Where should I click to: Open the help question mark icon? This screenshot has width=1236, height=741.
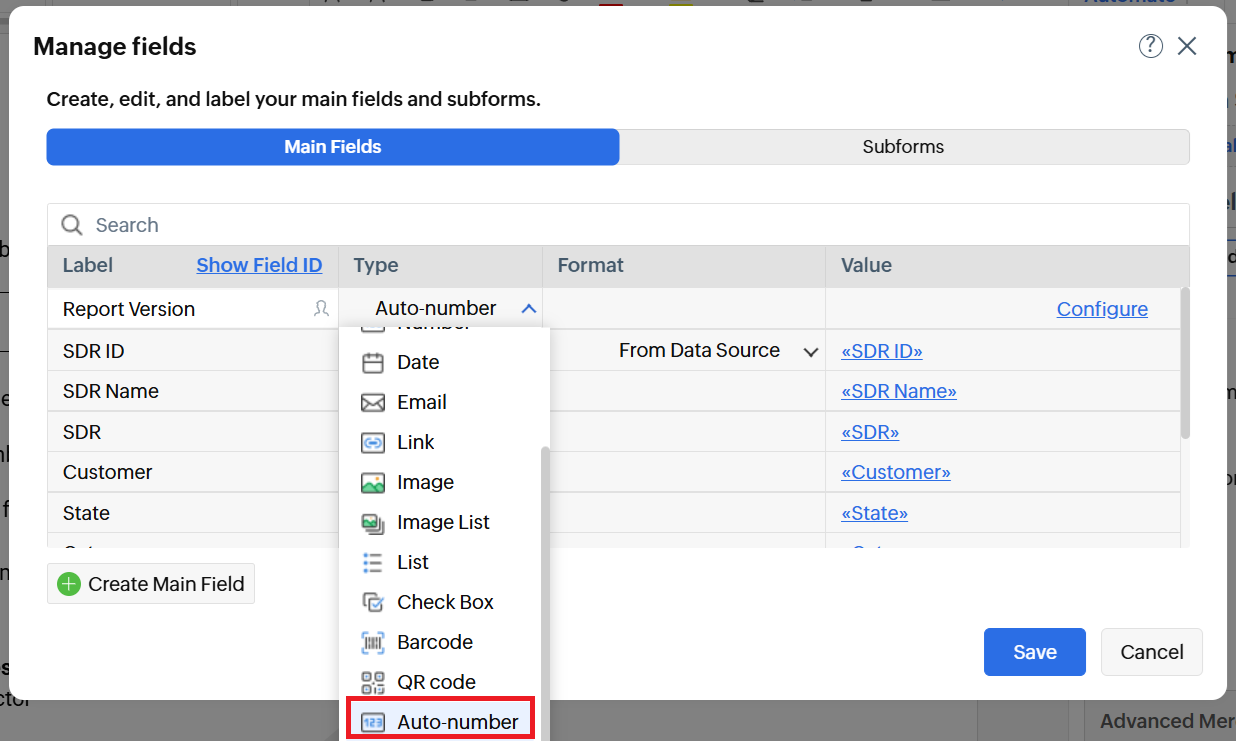coord(1150,46)
